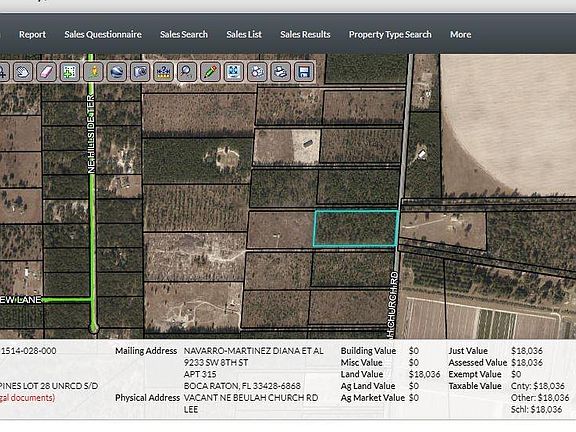Activate the add-selection box tool

tap(70, 71)
